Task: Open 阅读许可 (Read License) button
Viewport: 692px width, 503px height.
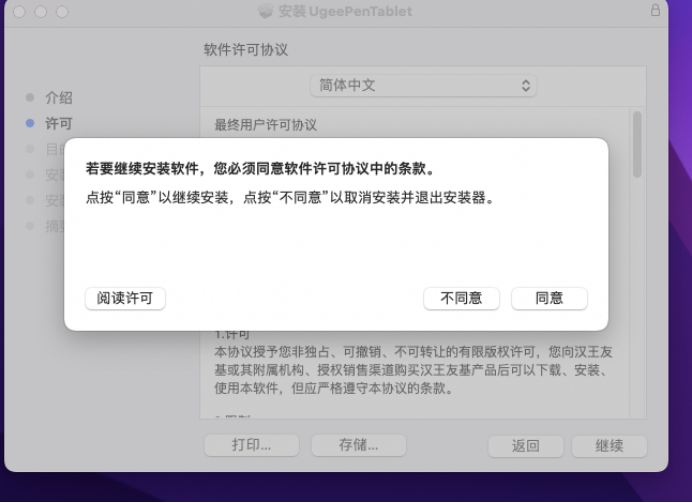Action: pos(125,298)
